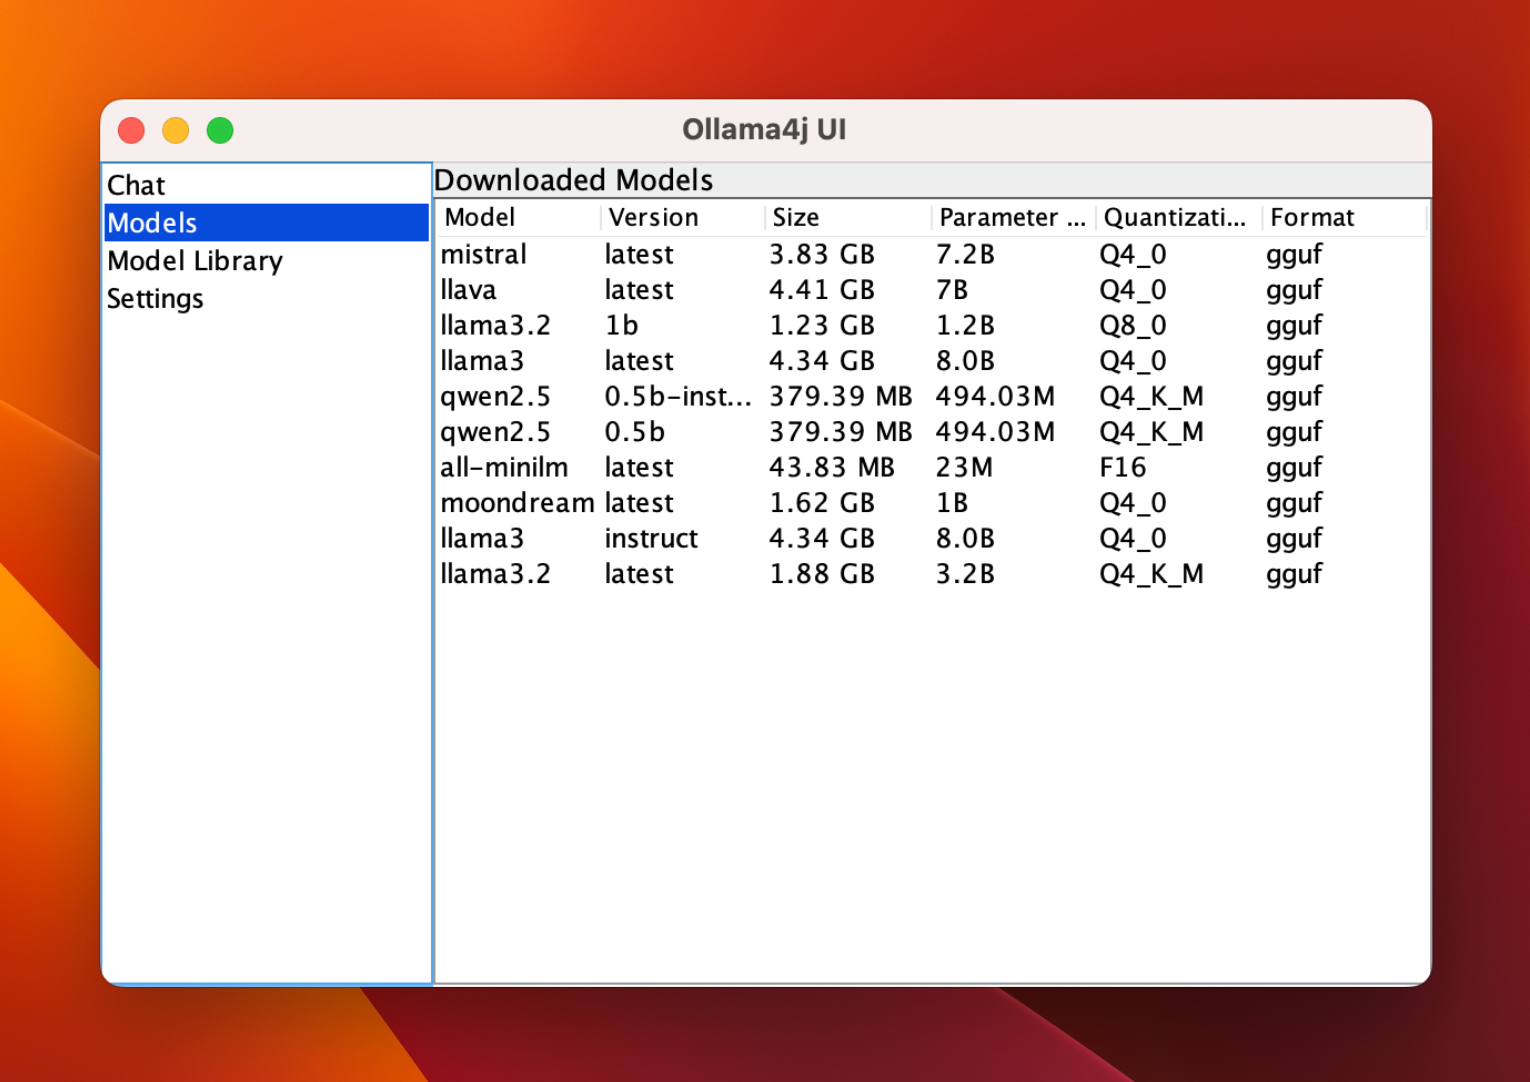1530x1082 pixels.
Task: Select the moondream model row
Action: click(x=517, y=503)
